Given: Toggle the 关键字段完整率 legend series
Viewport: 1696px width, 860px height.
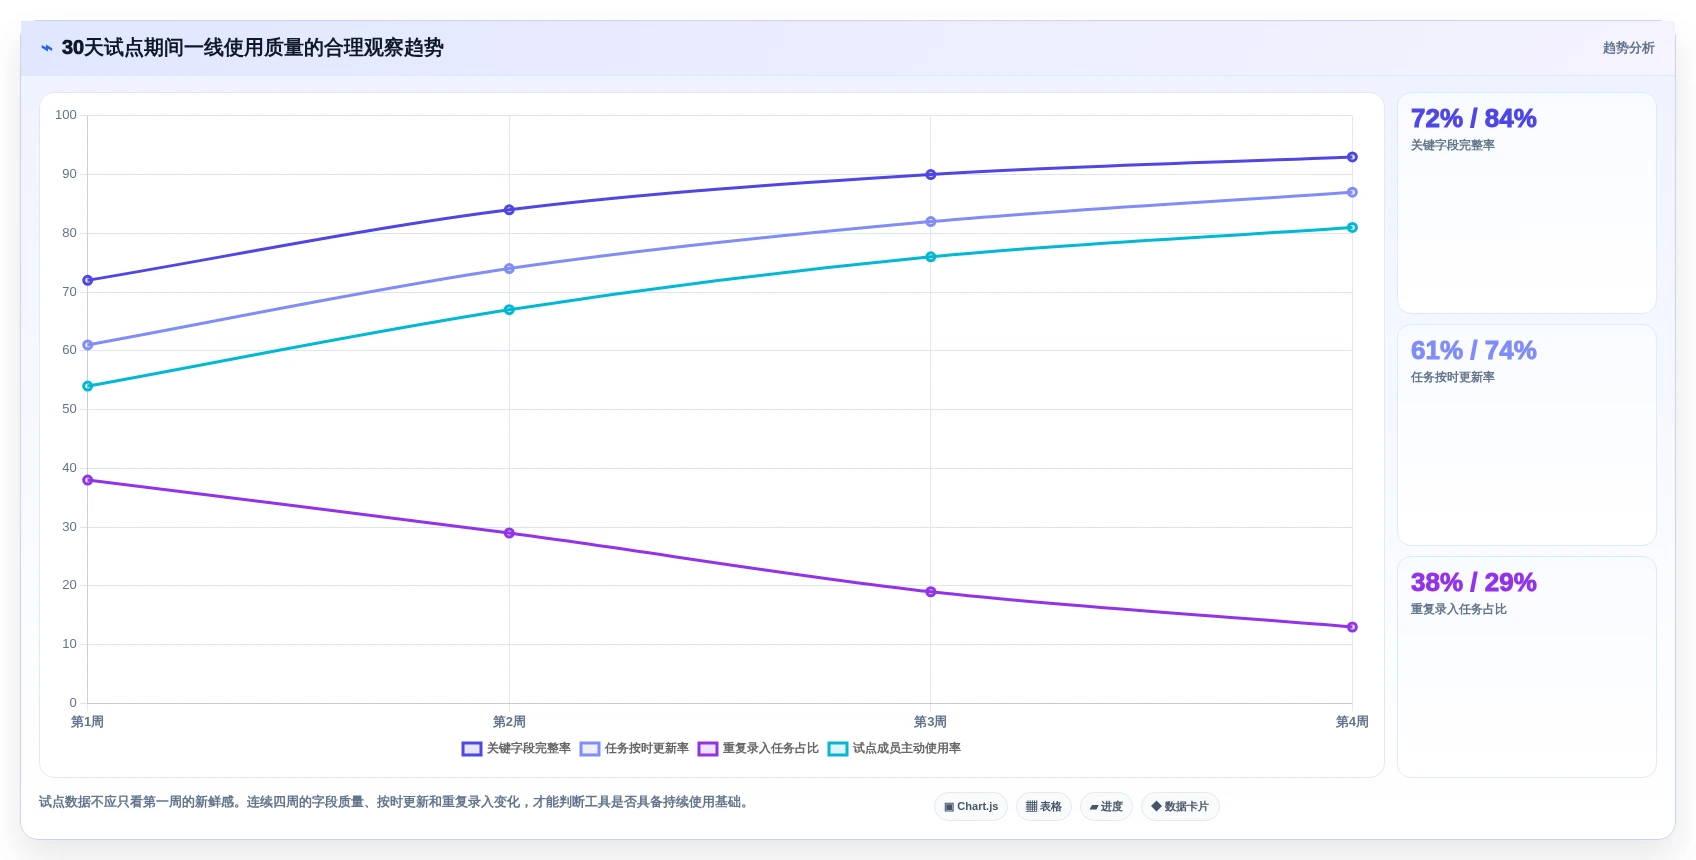Looking at the screenshot, I should click(x=516, y=748).
